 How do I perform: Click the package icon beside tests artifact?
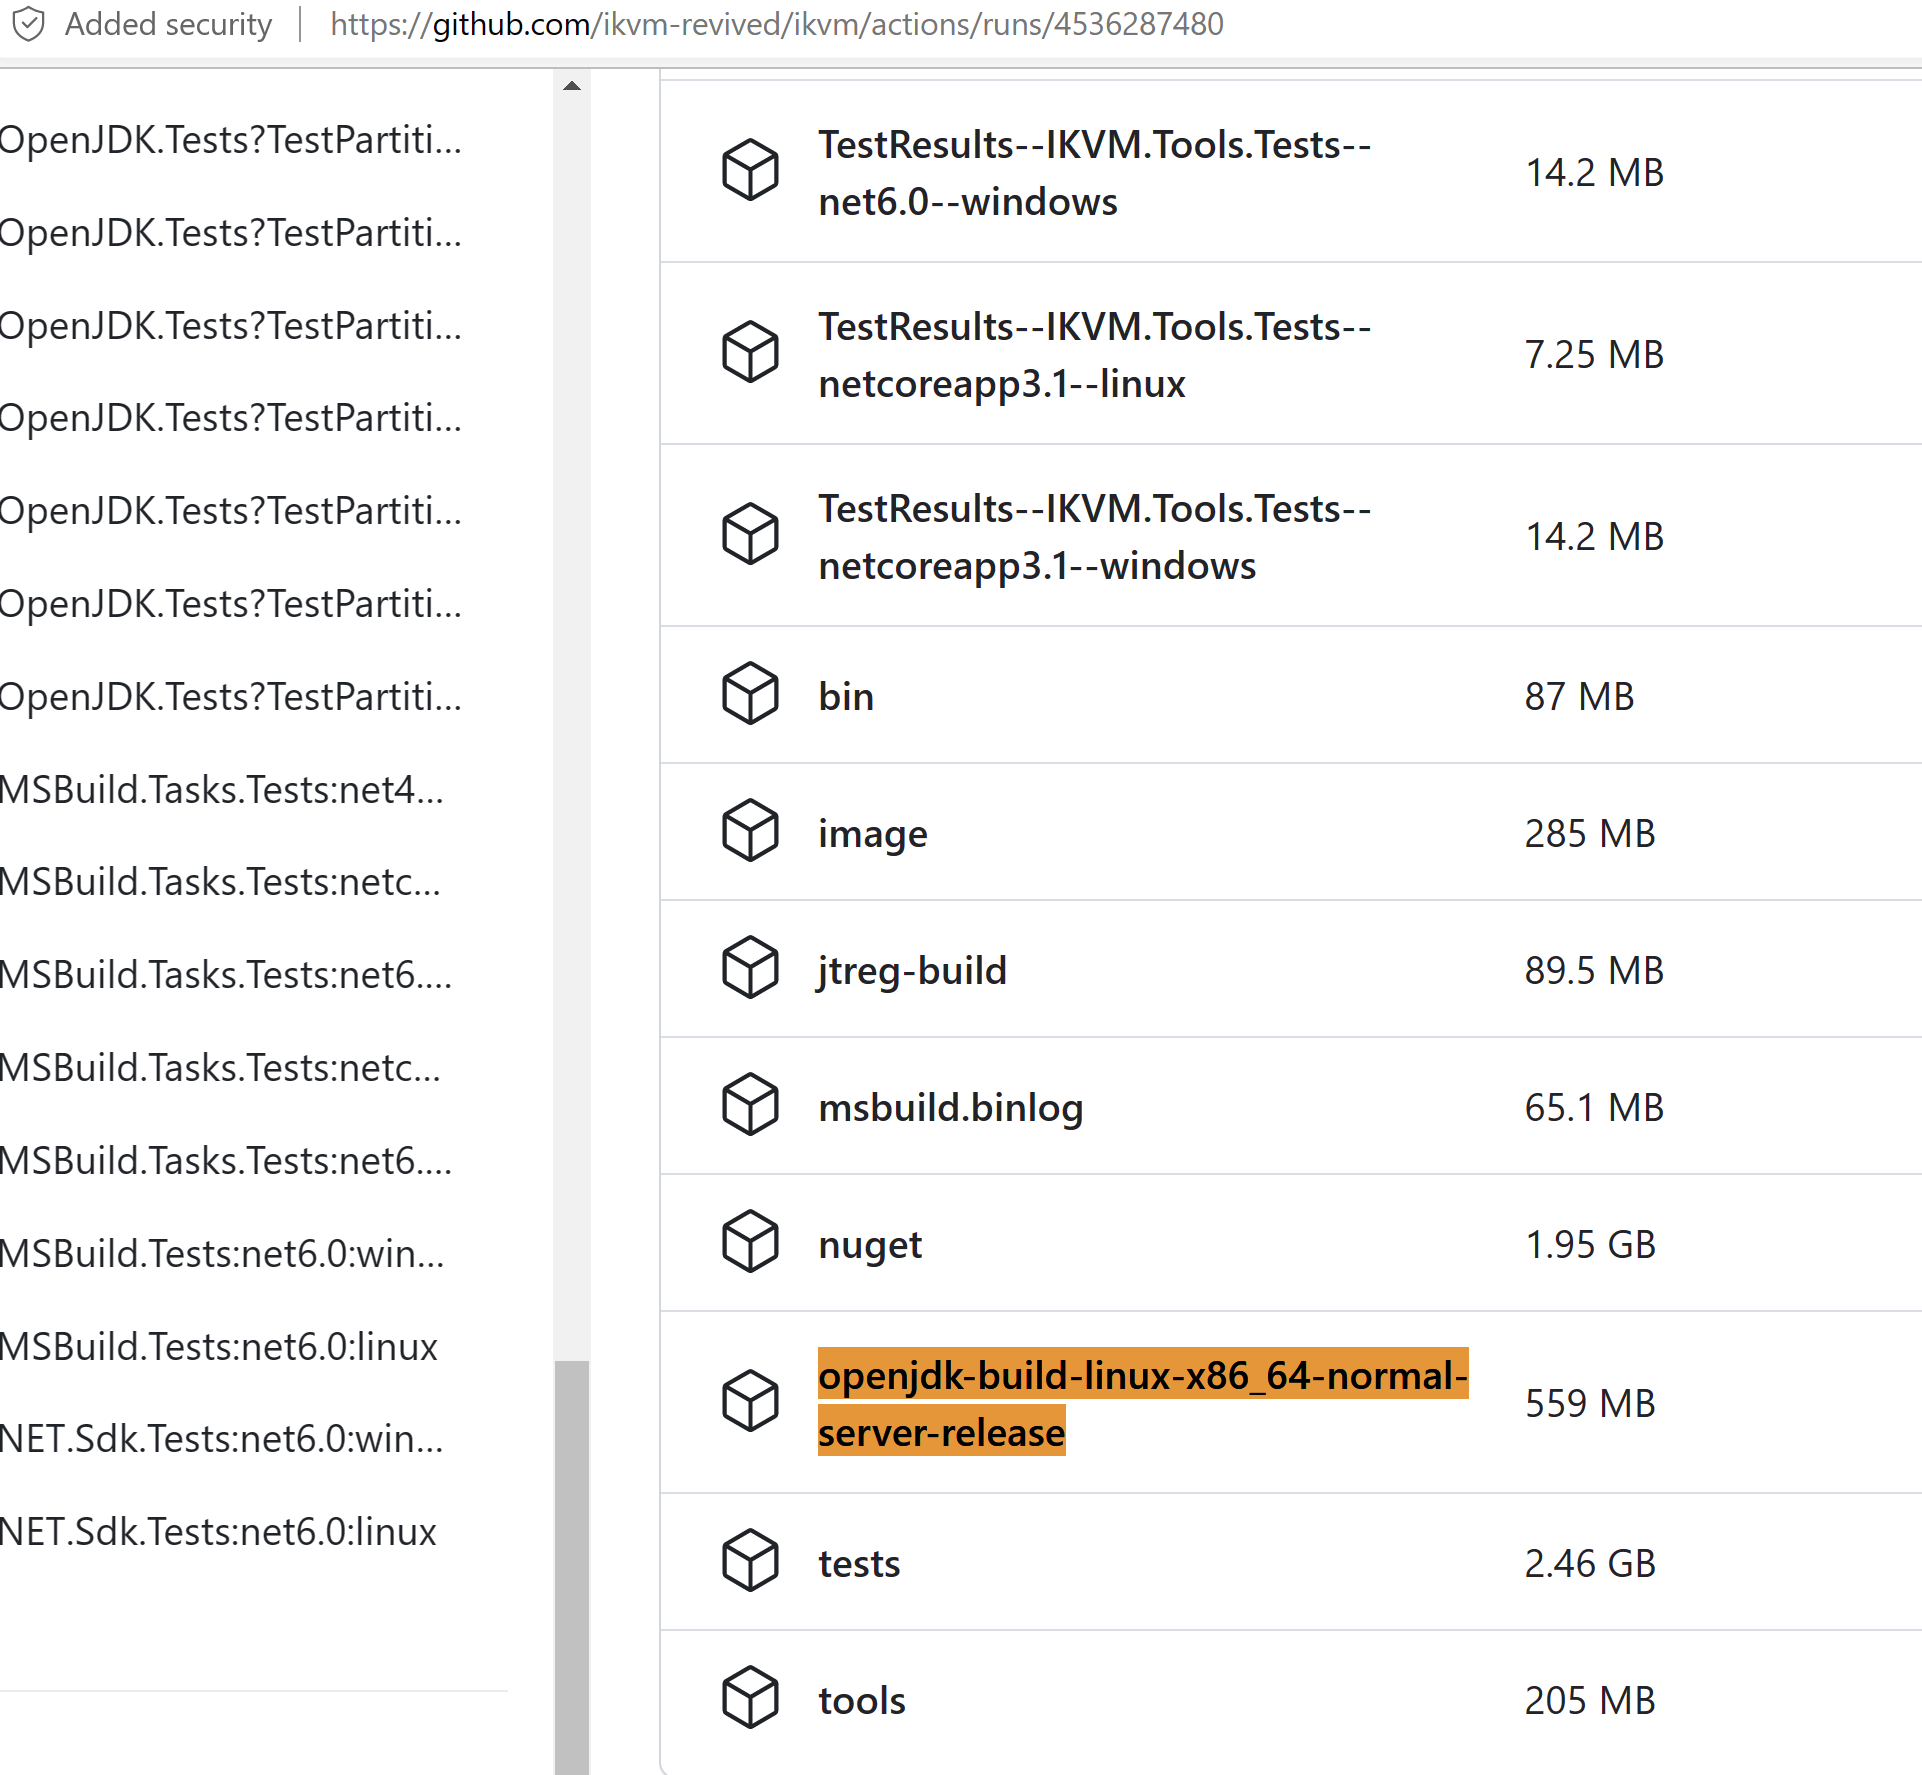pos(750,1560)
